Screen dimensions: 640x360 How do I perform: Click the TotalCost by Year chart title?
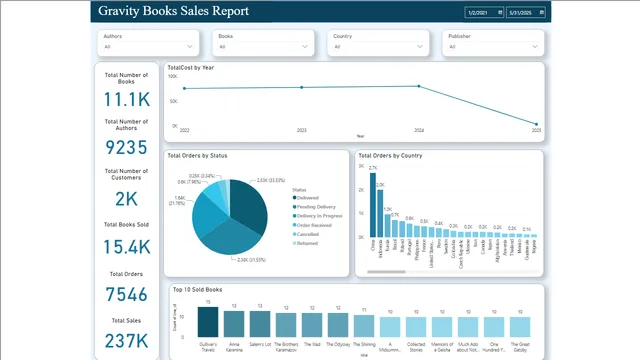(x=191, y=68)
